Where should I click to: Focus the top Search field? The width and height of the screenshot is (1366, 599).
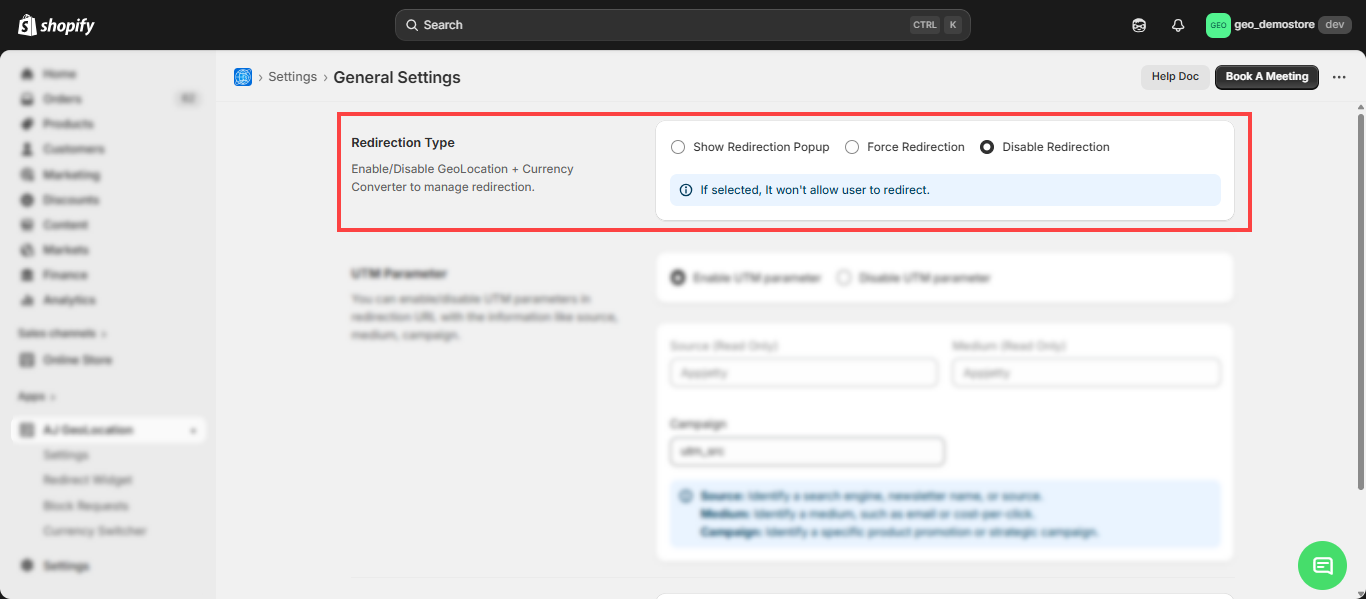(660, 25)
